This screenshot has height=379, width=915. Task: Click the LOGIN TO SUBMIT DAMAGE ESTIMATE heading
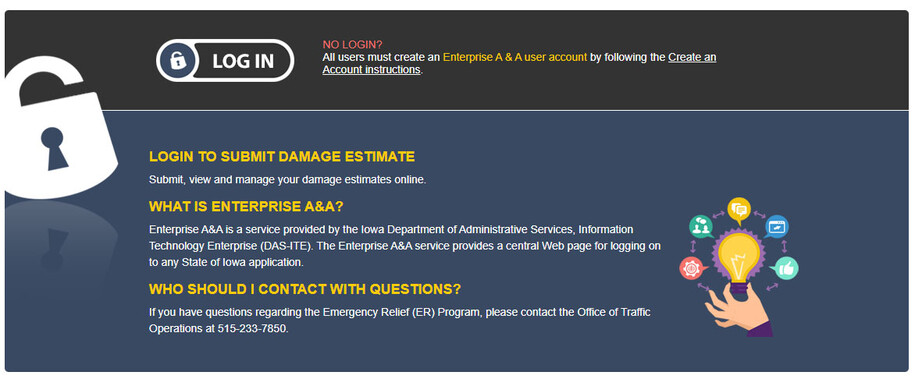pos(282,157)
